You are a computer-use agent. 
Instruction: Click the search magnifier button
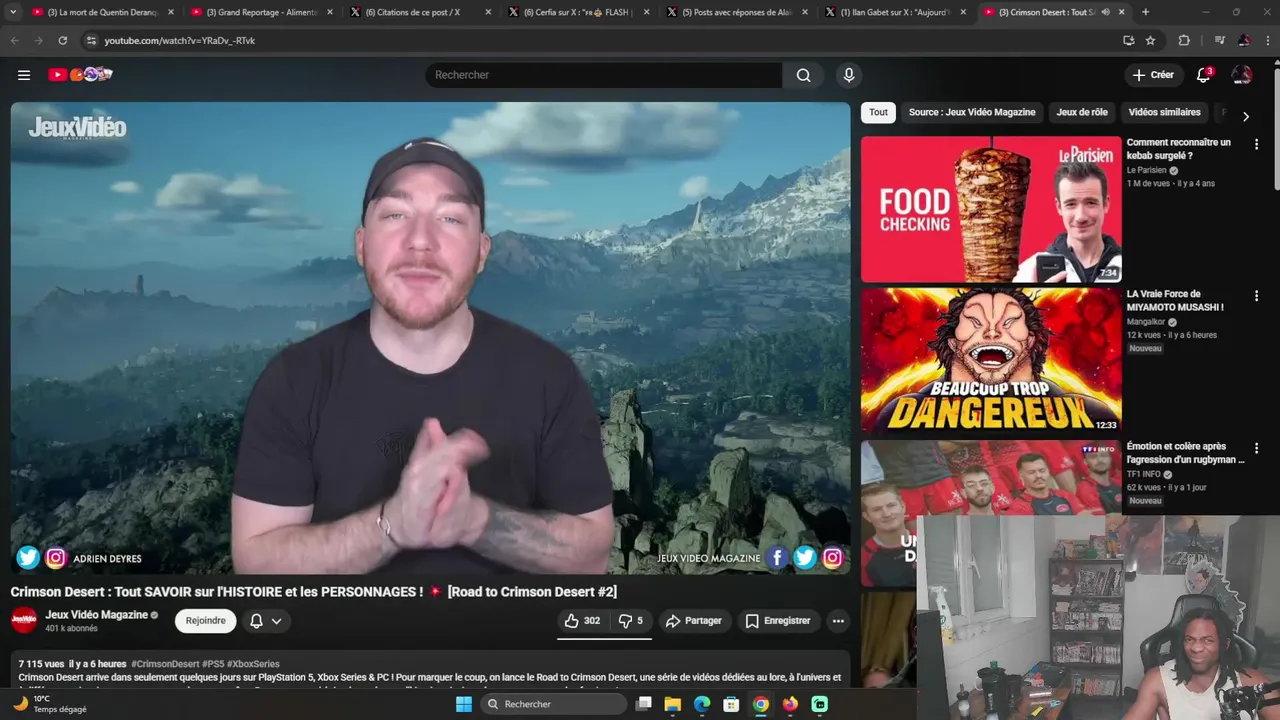pyautogui.click(x=803, y=75)
